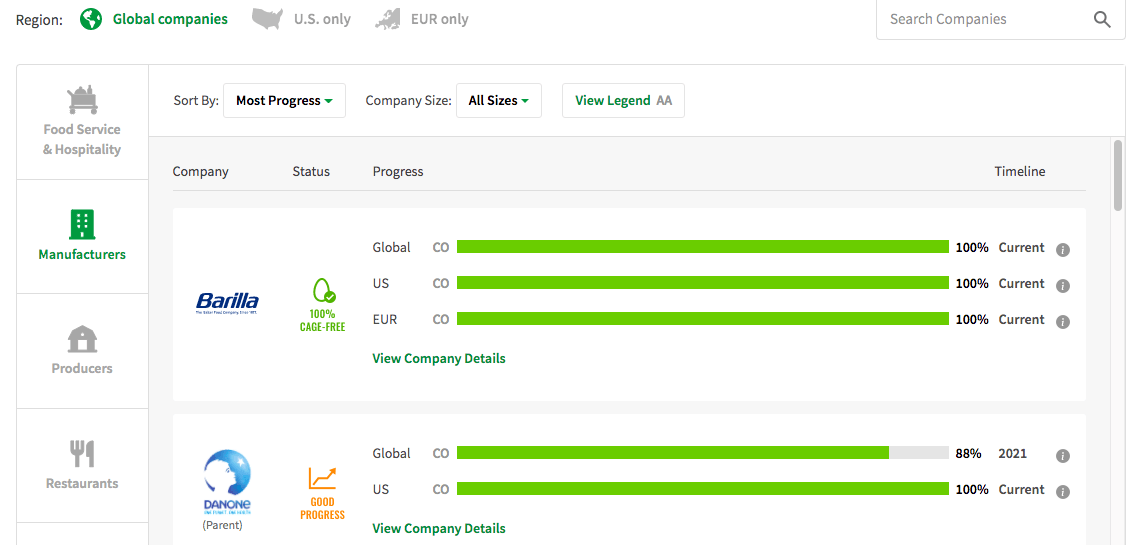1134x545 pixels.
Task: Switch to the Producers tab label
Action: (x=82, y=369)
